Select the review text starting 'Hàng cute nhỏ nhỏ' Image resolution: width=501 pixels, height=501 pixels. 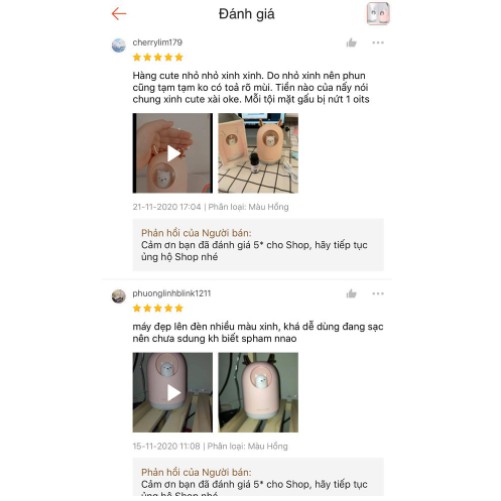[x=251, y=87]
